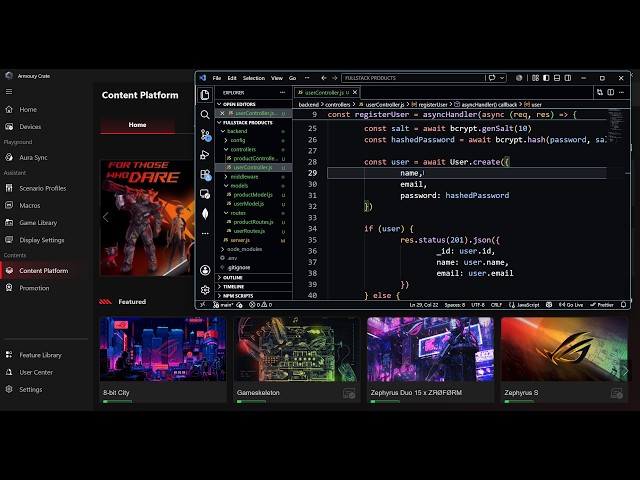Viewport: 640px width, 480px height.
Task: Open the Explorer view in VS Code
Action: 205,95
